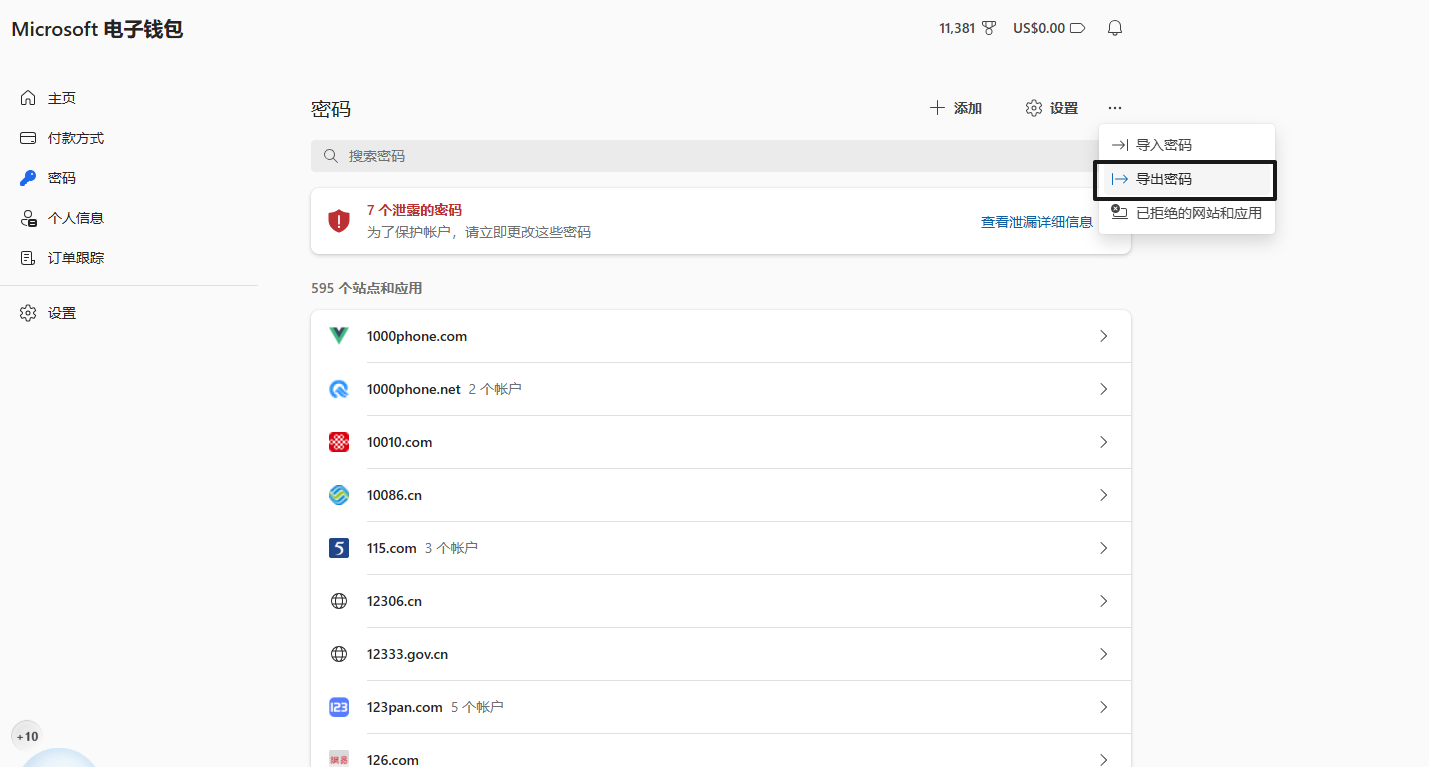Screen dimensions: 1429x767
Task: Choose 导出密码 from the menu
Action: point(1186,179)
